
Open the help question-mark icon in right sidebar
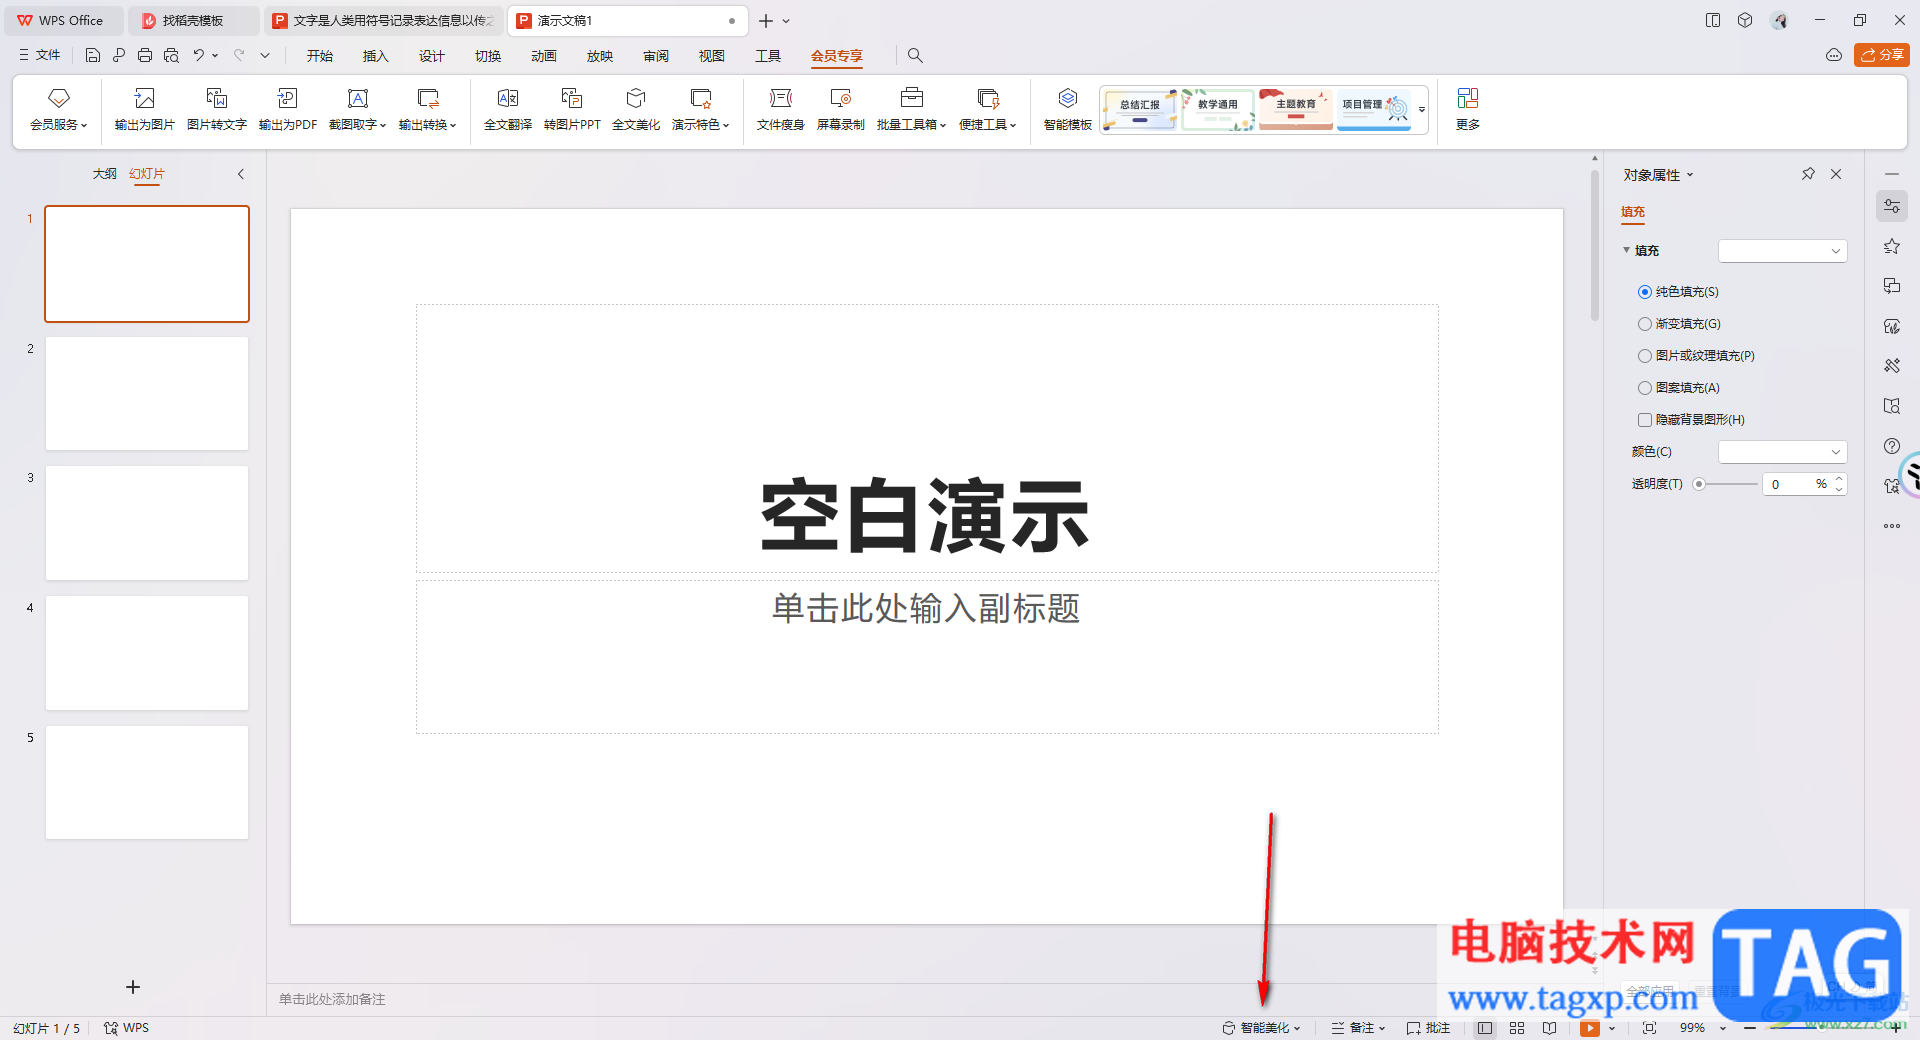click(1892, 446)
